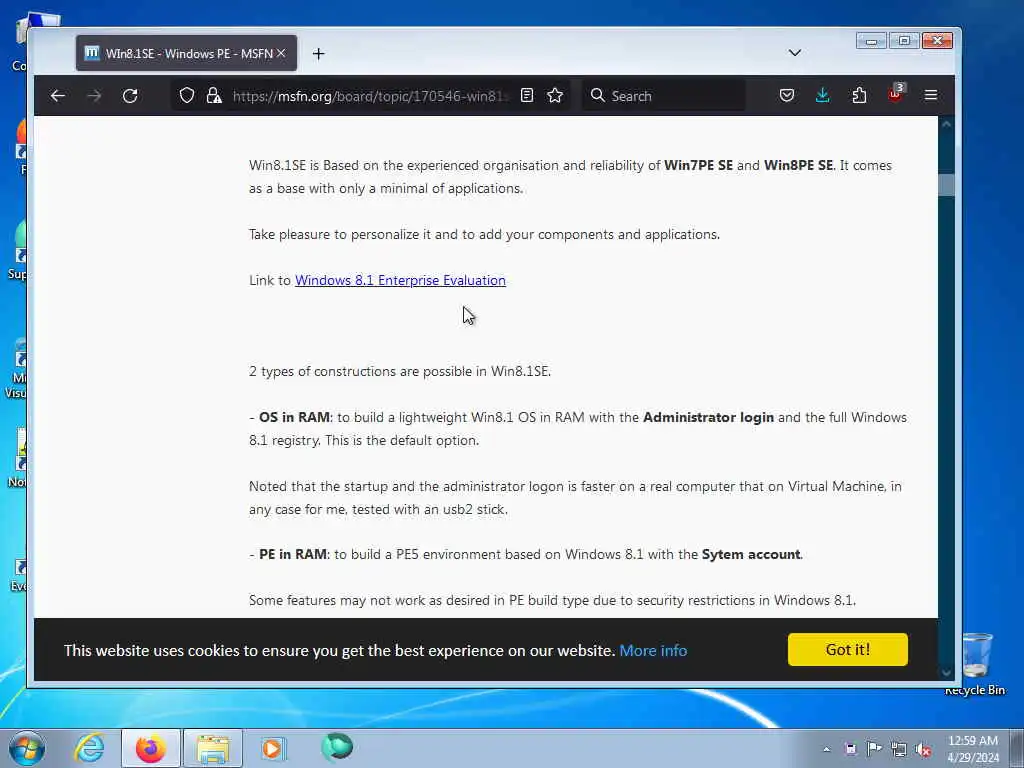Click the OS in RAM heading text

pyautogui.click(x=294, y=417)
